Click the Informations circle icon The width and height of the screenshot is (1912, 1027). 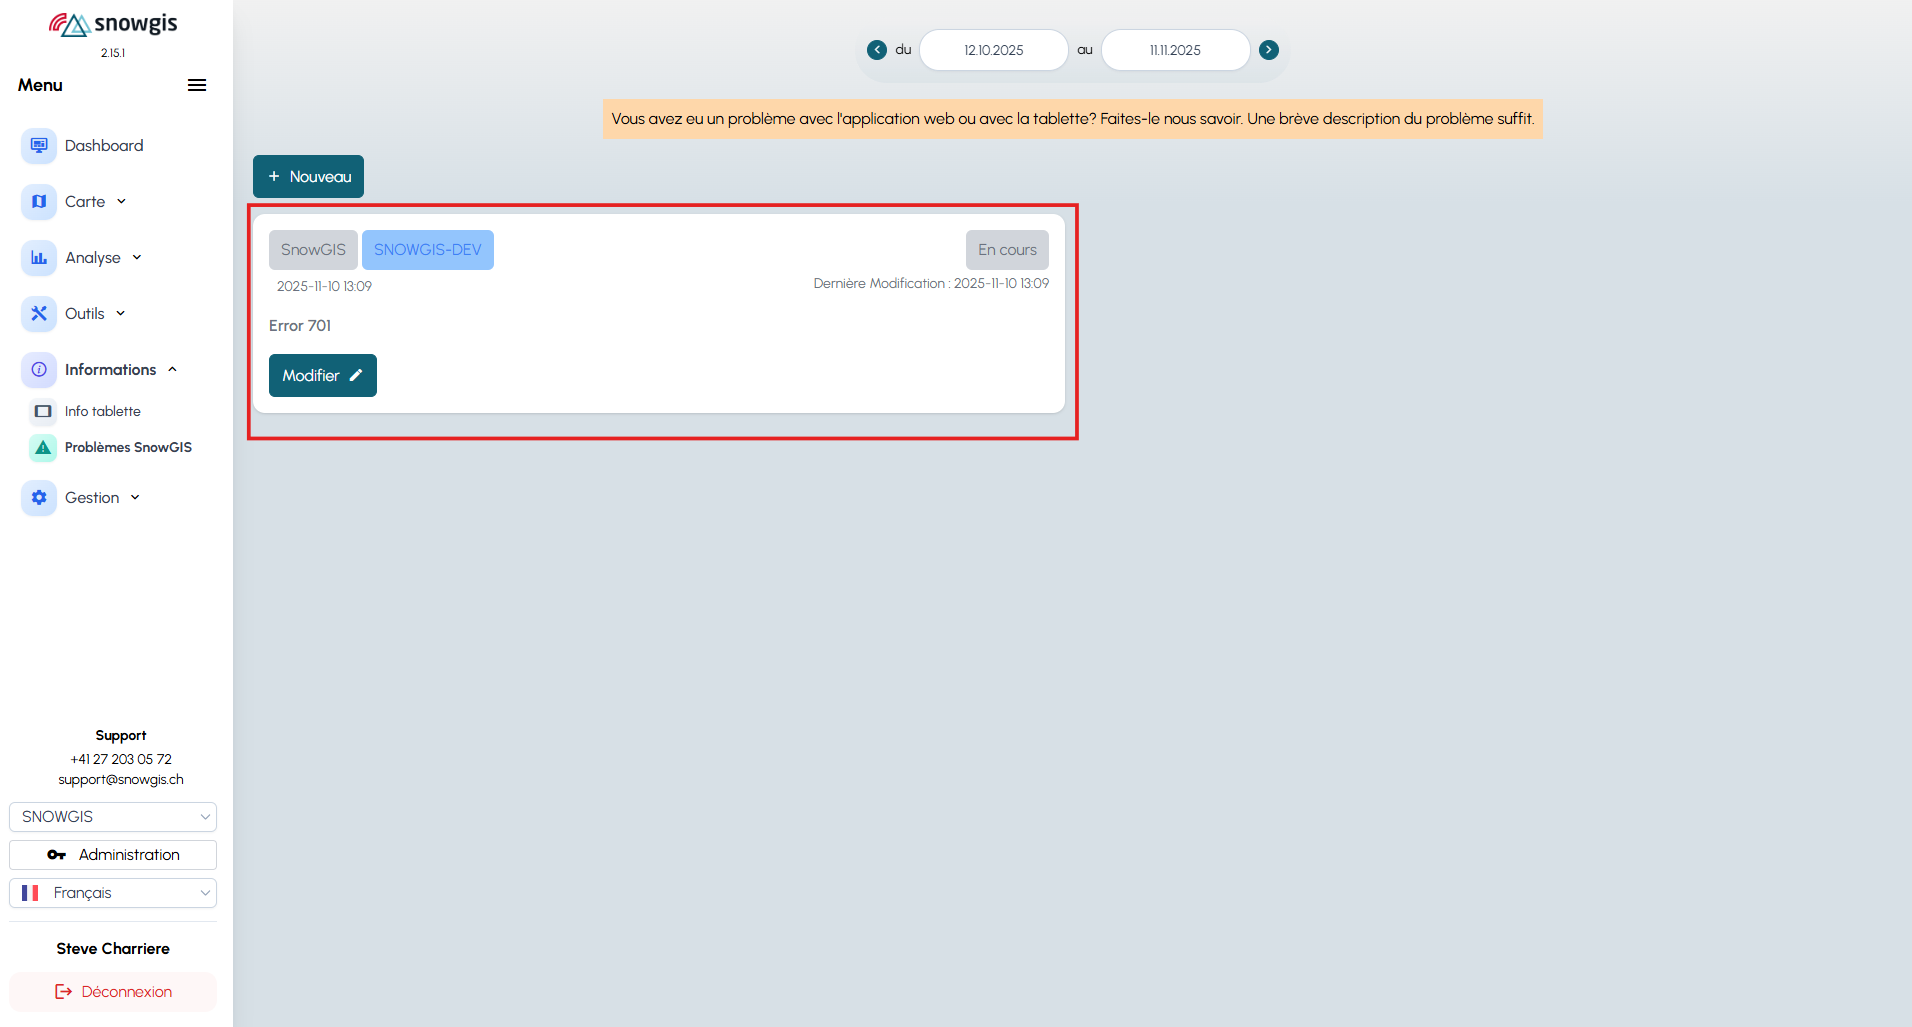(39, 370)
